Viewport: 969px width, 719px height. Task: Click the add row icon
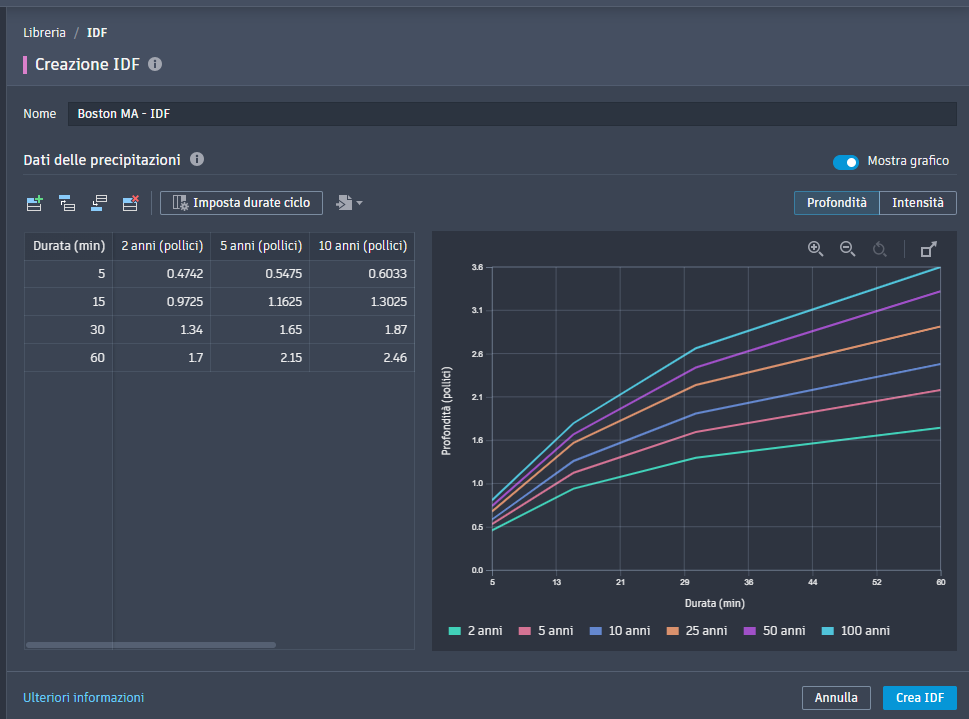[x=35, y=203]
